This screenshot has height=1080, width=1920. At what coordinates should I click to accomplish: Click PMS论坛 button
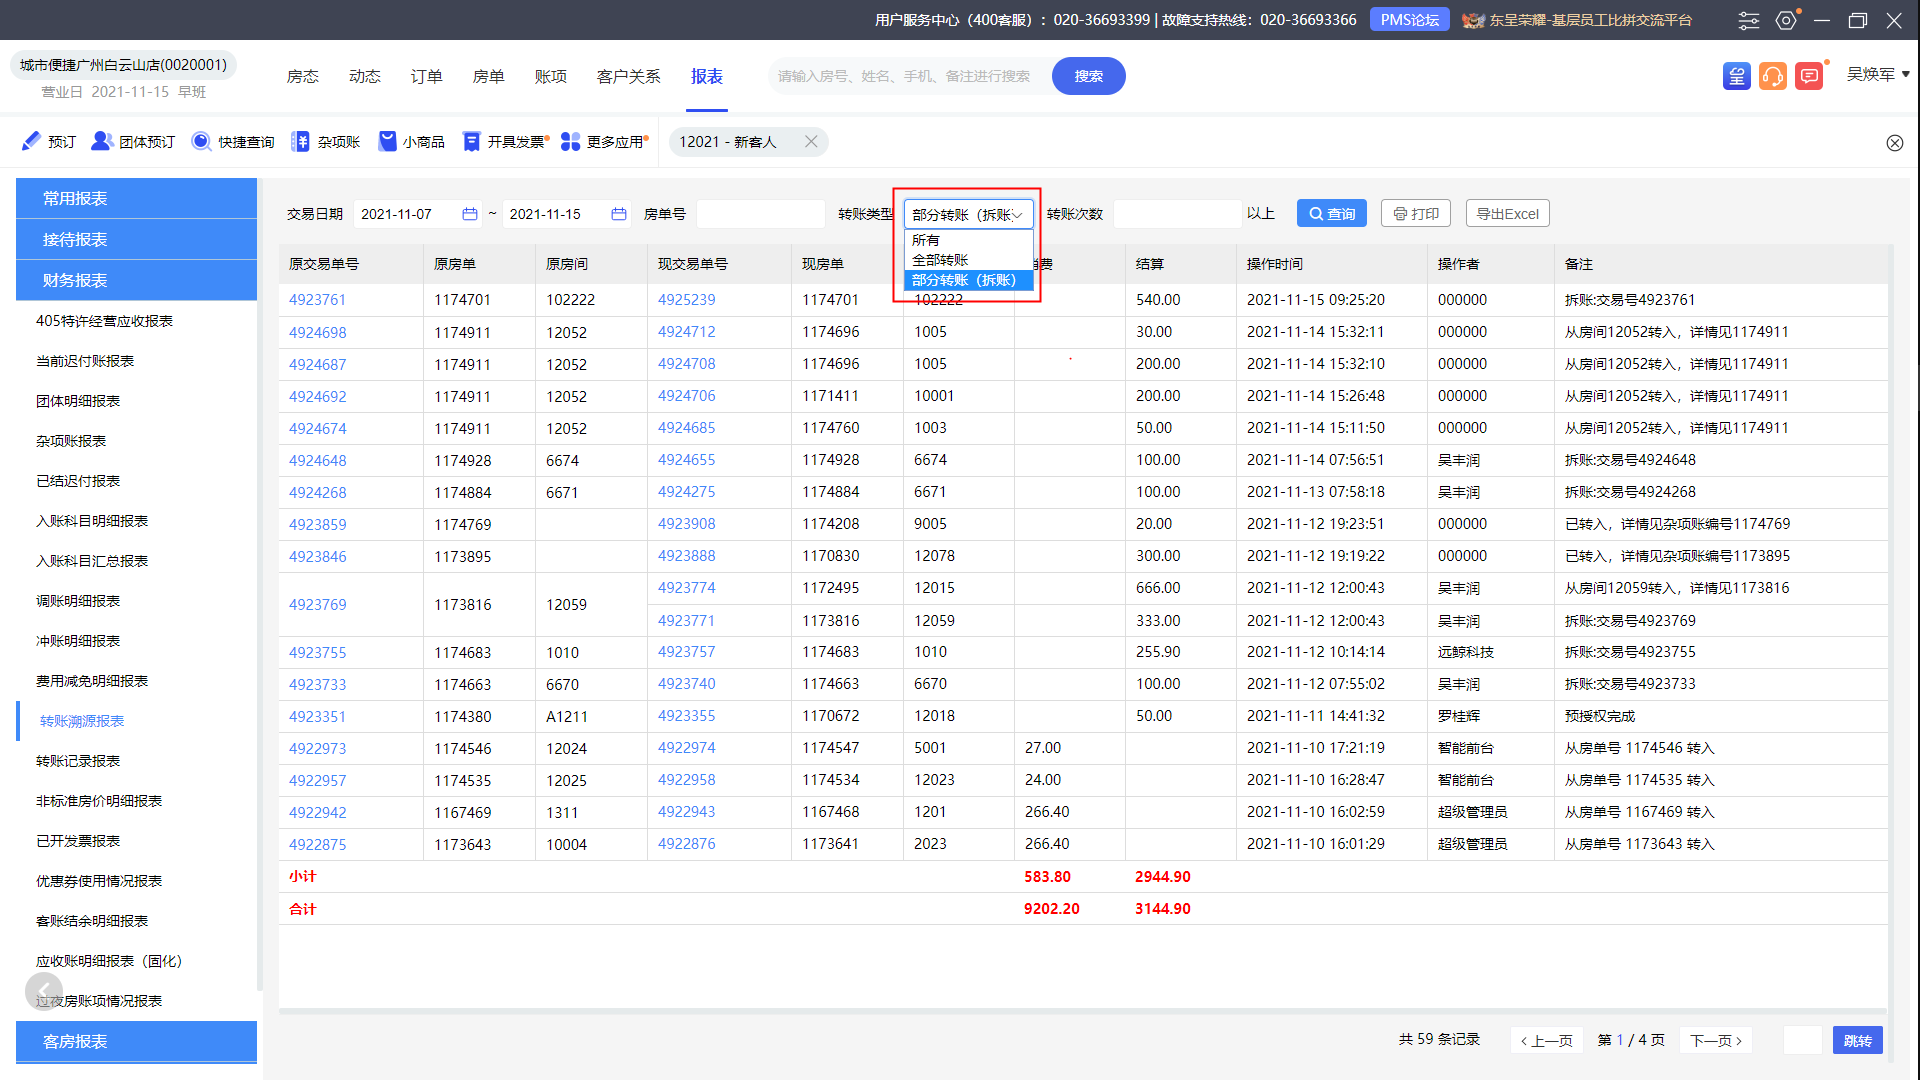pos(1409,20)
